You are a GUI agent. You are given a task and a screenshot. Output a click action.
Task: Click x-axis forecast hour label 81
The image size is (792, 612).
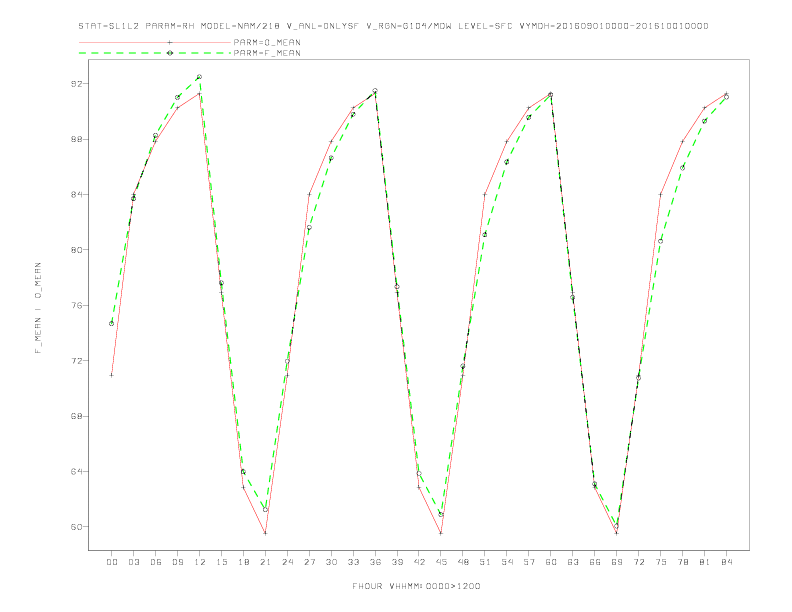point(705,562)
